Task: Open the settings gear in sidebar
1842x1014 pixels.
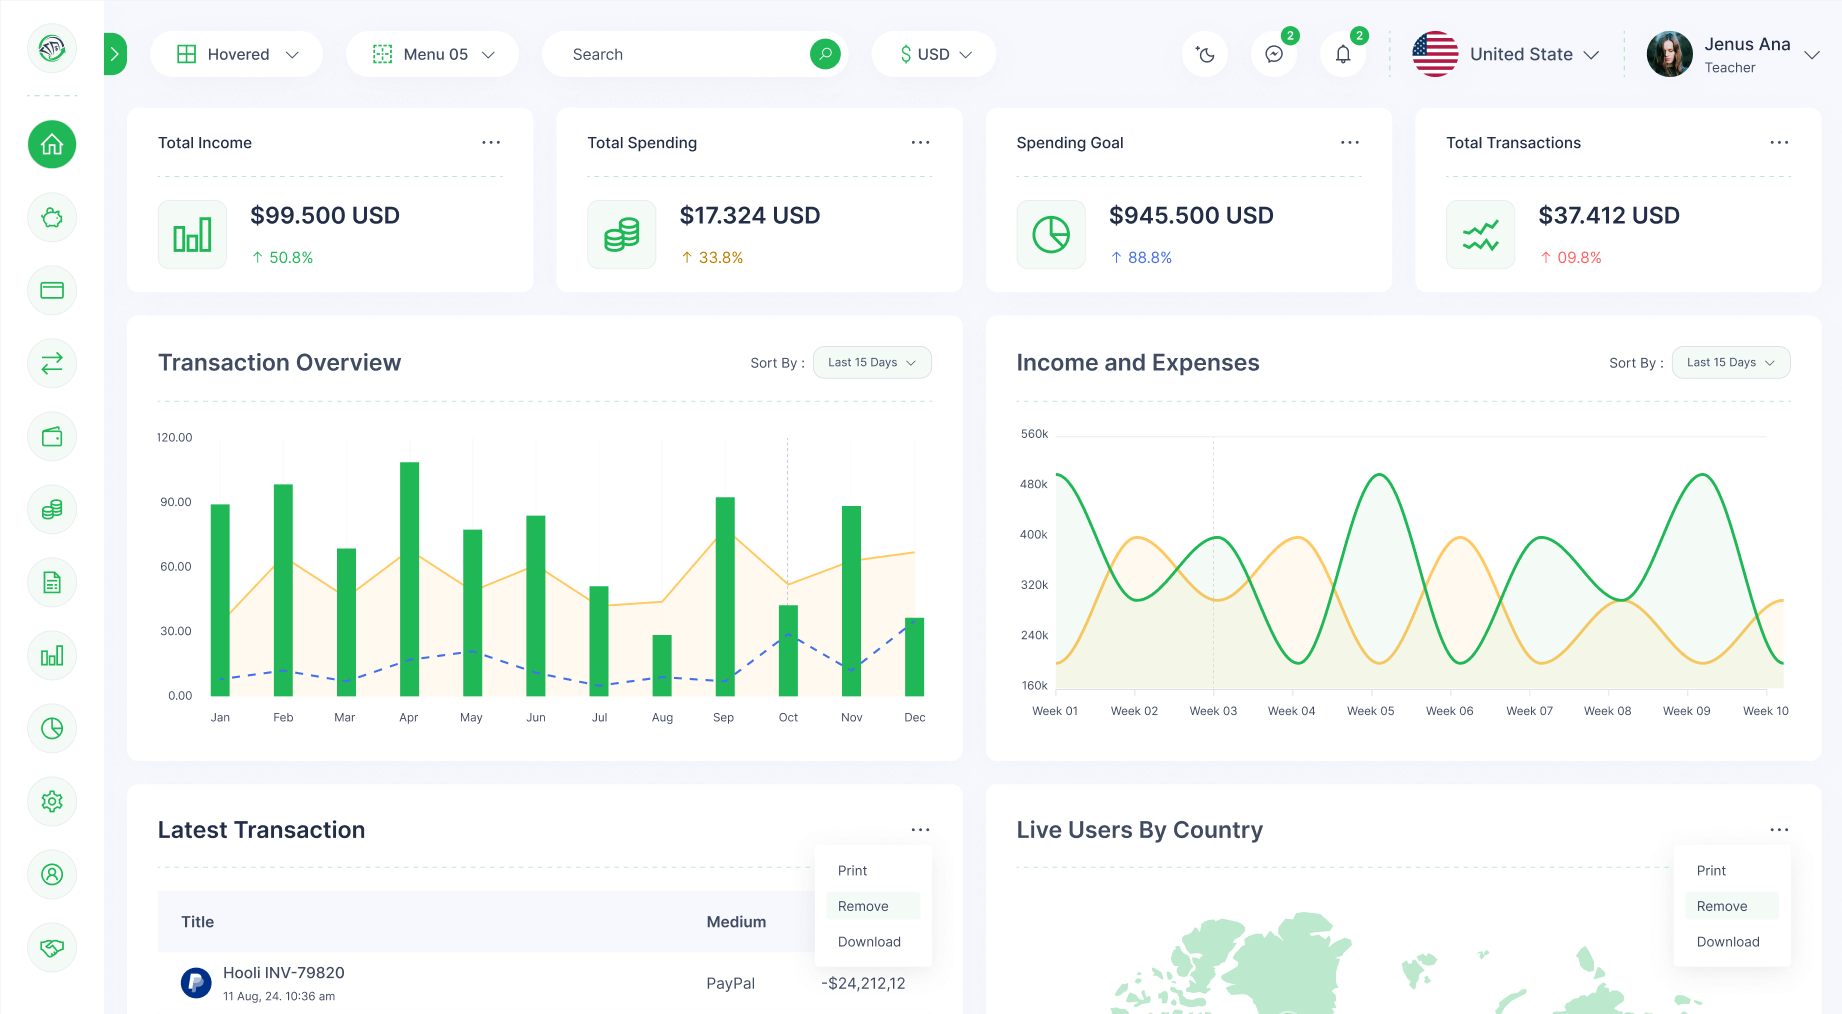Action: point(52,802)
